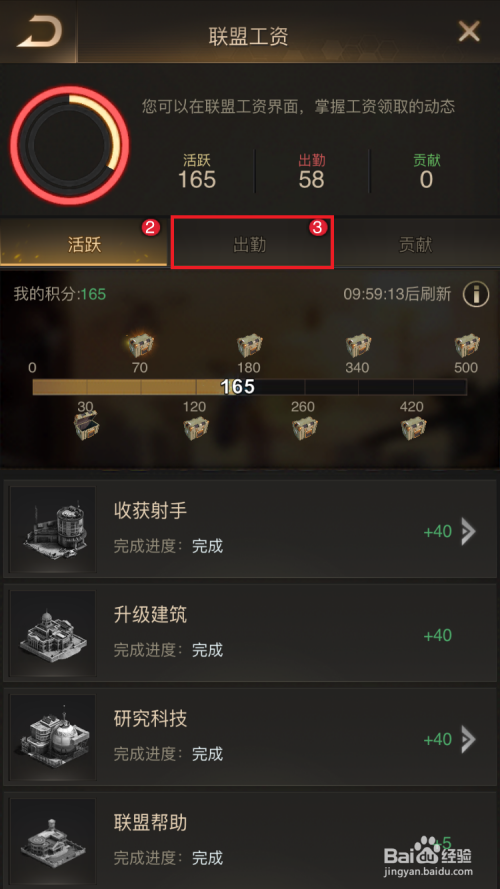Select the 活跃 tab
The image size is (500, 889).
84,245
